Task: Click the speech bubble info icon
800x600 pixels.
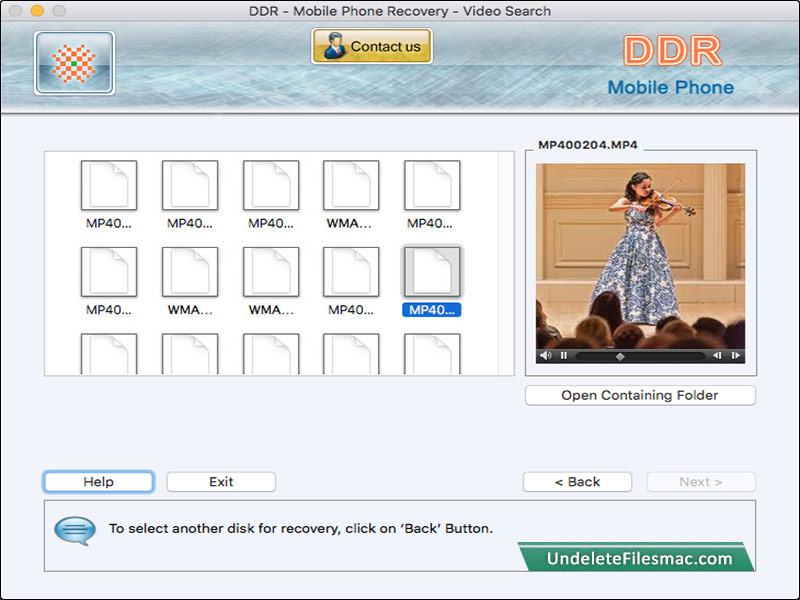Action: [x=74, y=528]
